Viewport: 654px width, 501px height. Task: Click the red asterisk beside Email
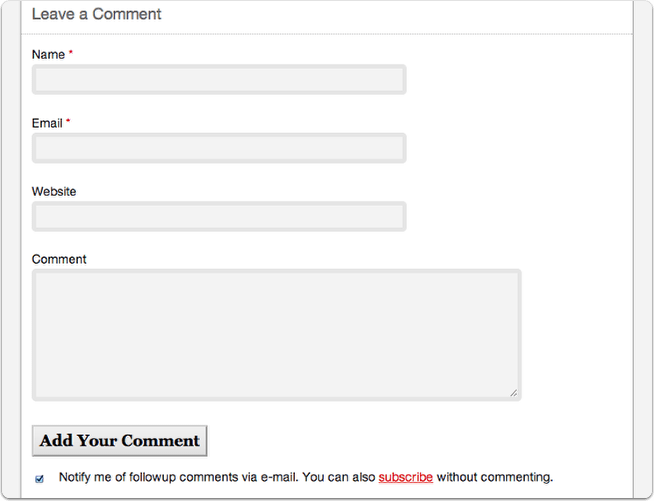click(x=69, y=122)
